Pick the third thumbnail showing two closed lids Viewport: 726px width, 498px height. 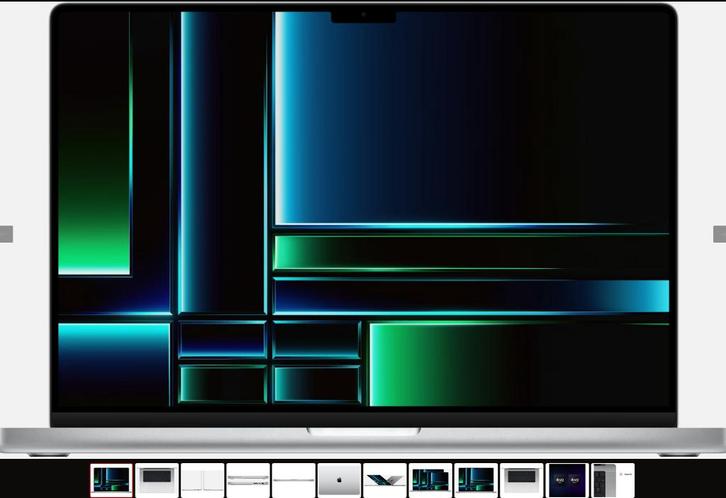pos(202,480)
